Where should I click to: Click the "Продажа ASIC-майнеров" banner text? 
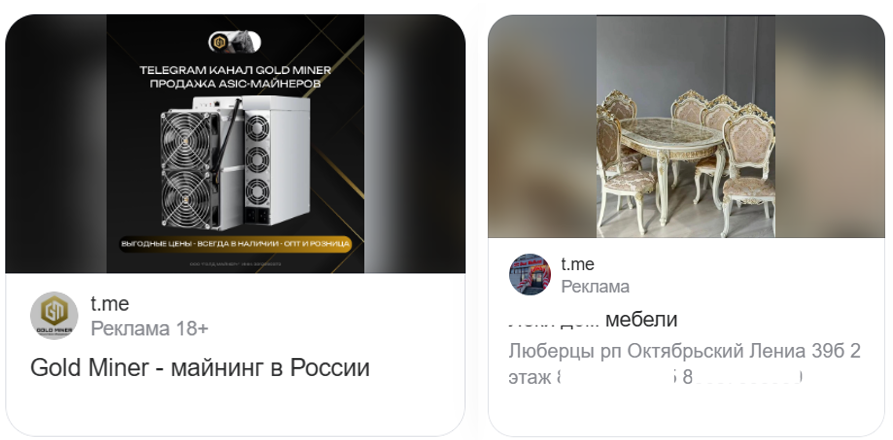pos(235,84)
